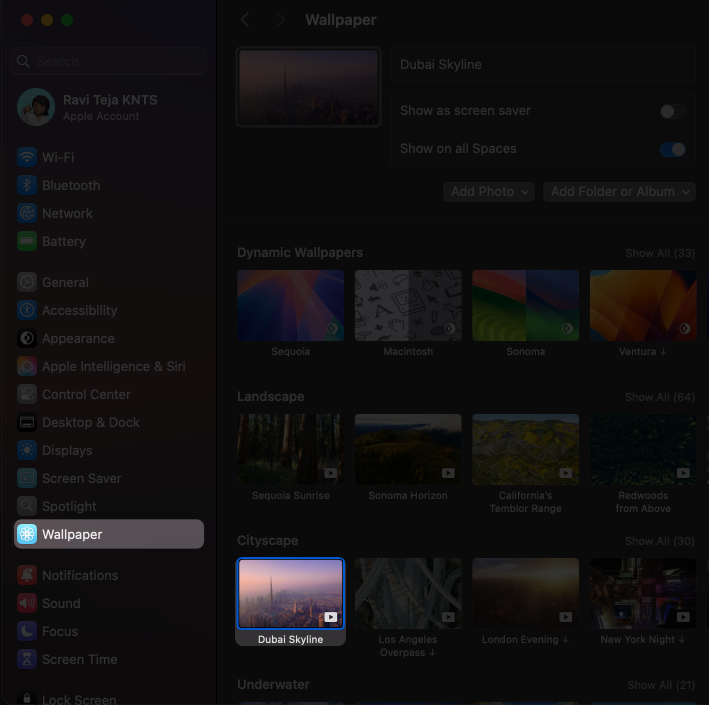The image size is (709, 705).
Task: Open Lock Screen icon in sidebar
Action: (27, 699)
